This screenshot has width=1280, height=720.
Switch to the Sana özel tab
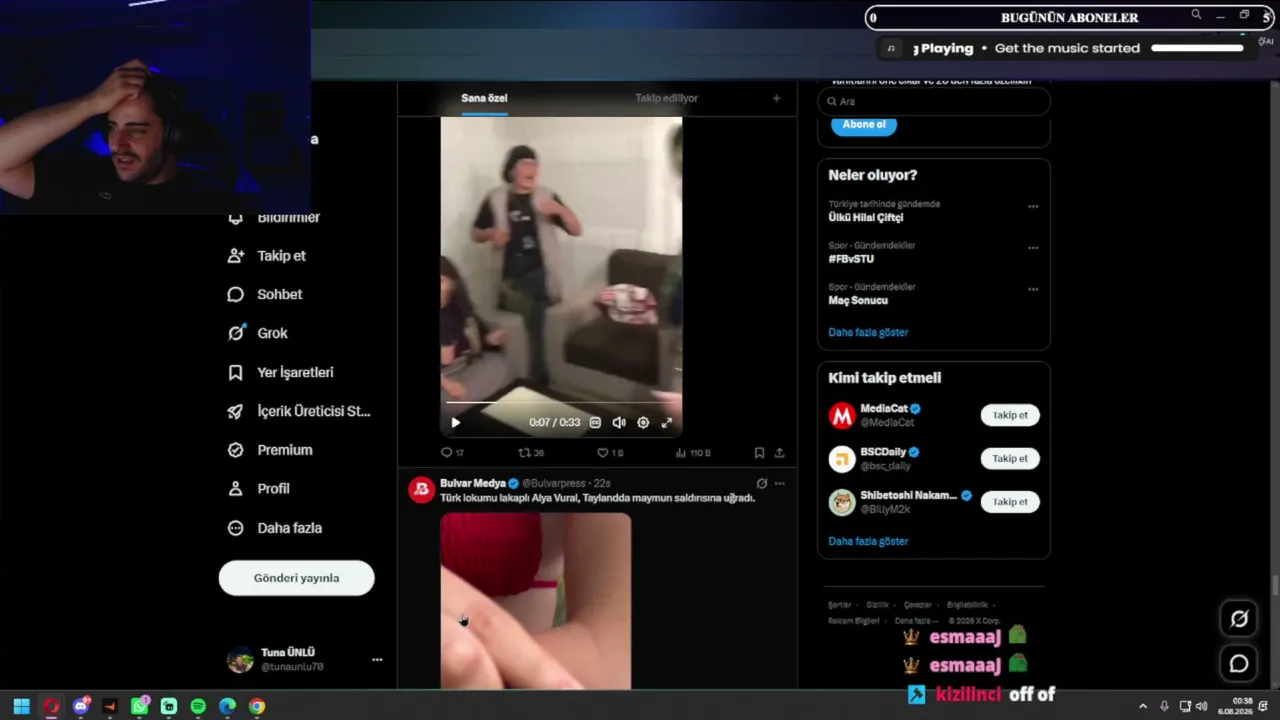(484, 98)
